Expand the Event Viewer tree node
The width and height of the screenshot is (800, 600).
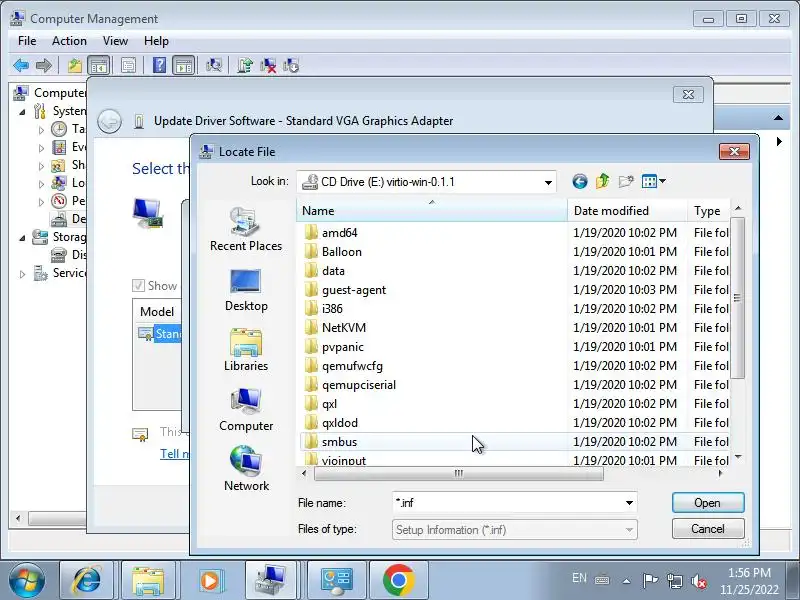click(41, 148)
